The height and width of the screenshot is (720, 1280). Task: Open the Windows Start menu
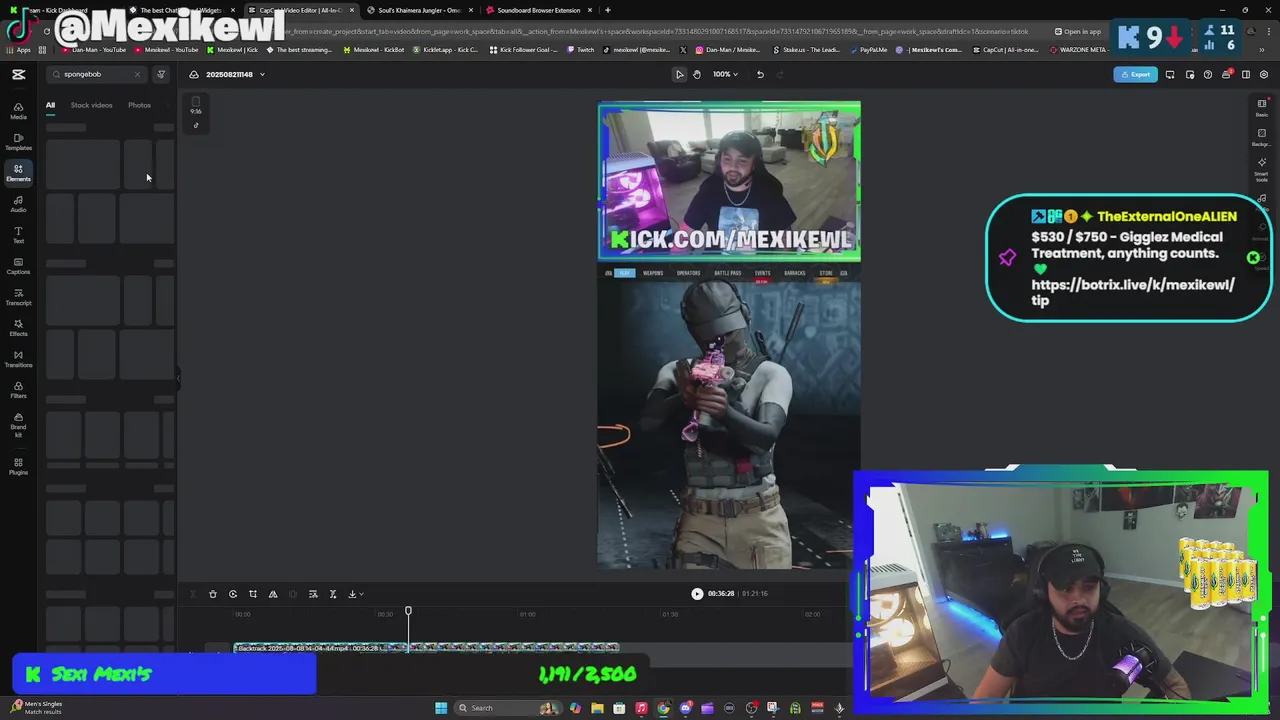click(x=441, y=708)
